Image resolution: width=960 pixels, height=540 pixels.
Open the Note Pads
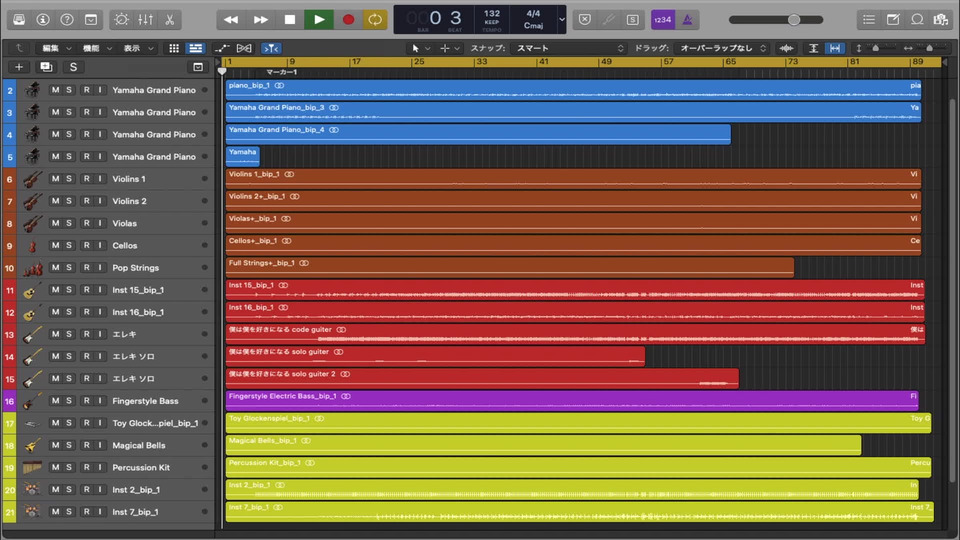pos(893,20)
